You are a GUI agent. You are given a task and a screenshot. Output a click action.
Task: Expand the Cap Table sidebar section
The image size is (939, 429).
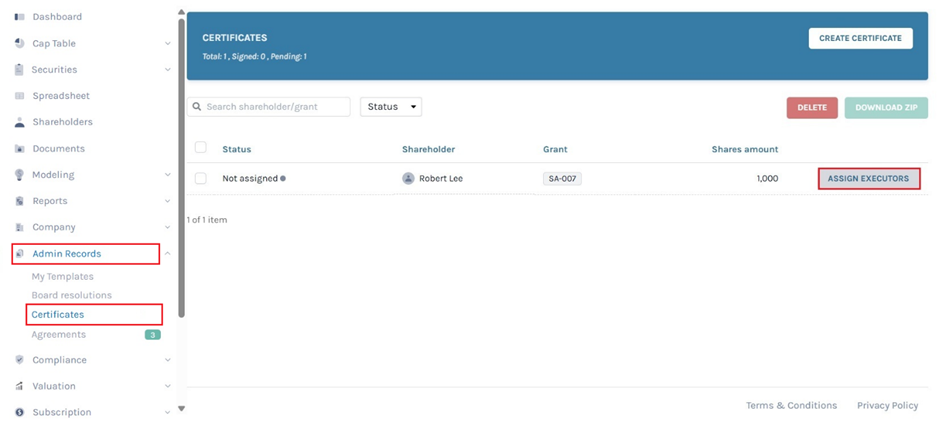[x=167, y=44]
